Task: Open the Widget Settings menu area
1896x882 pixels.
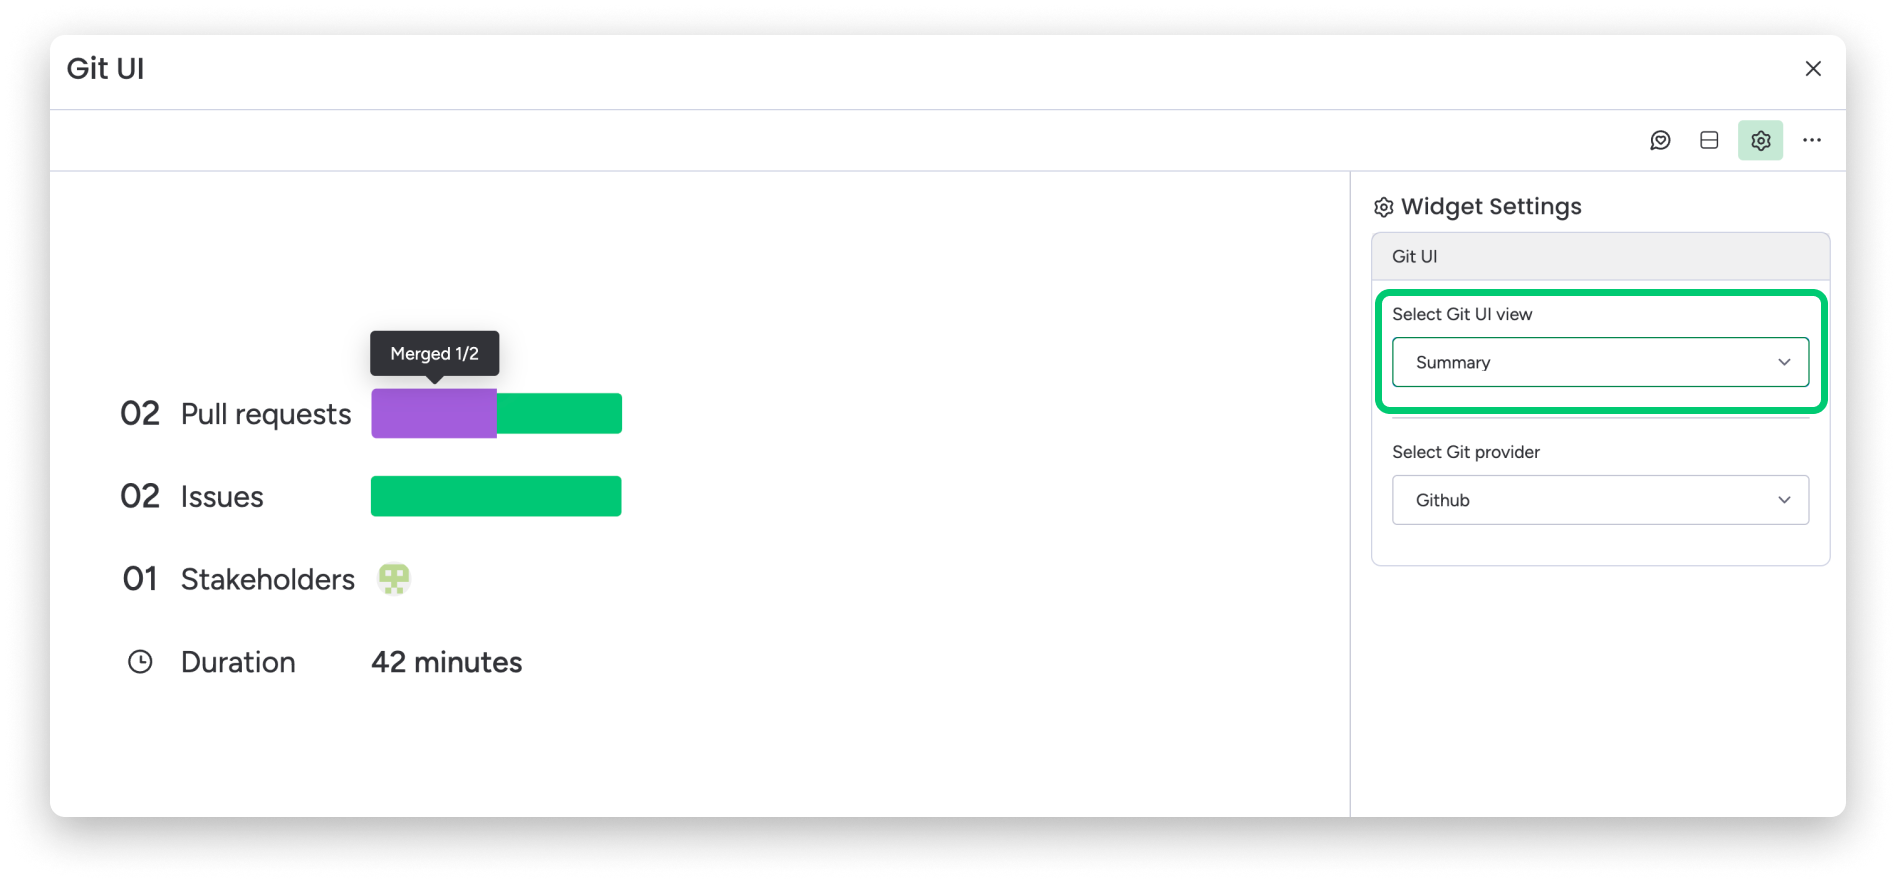Action: [x=1490, y=206]
